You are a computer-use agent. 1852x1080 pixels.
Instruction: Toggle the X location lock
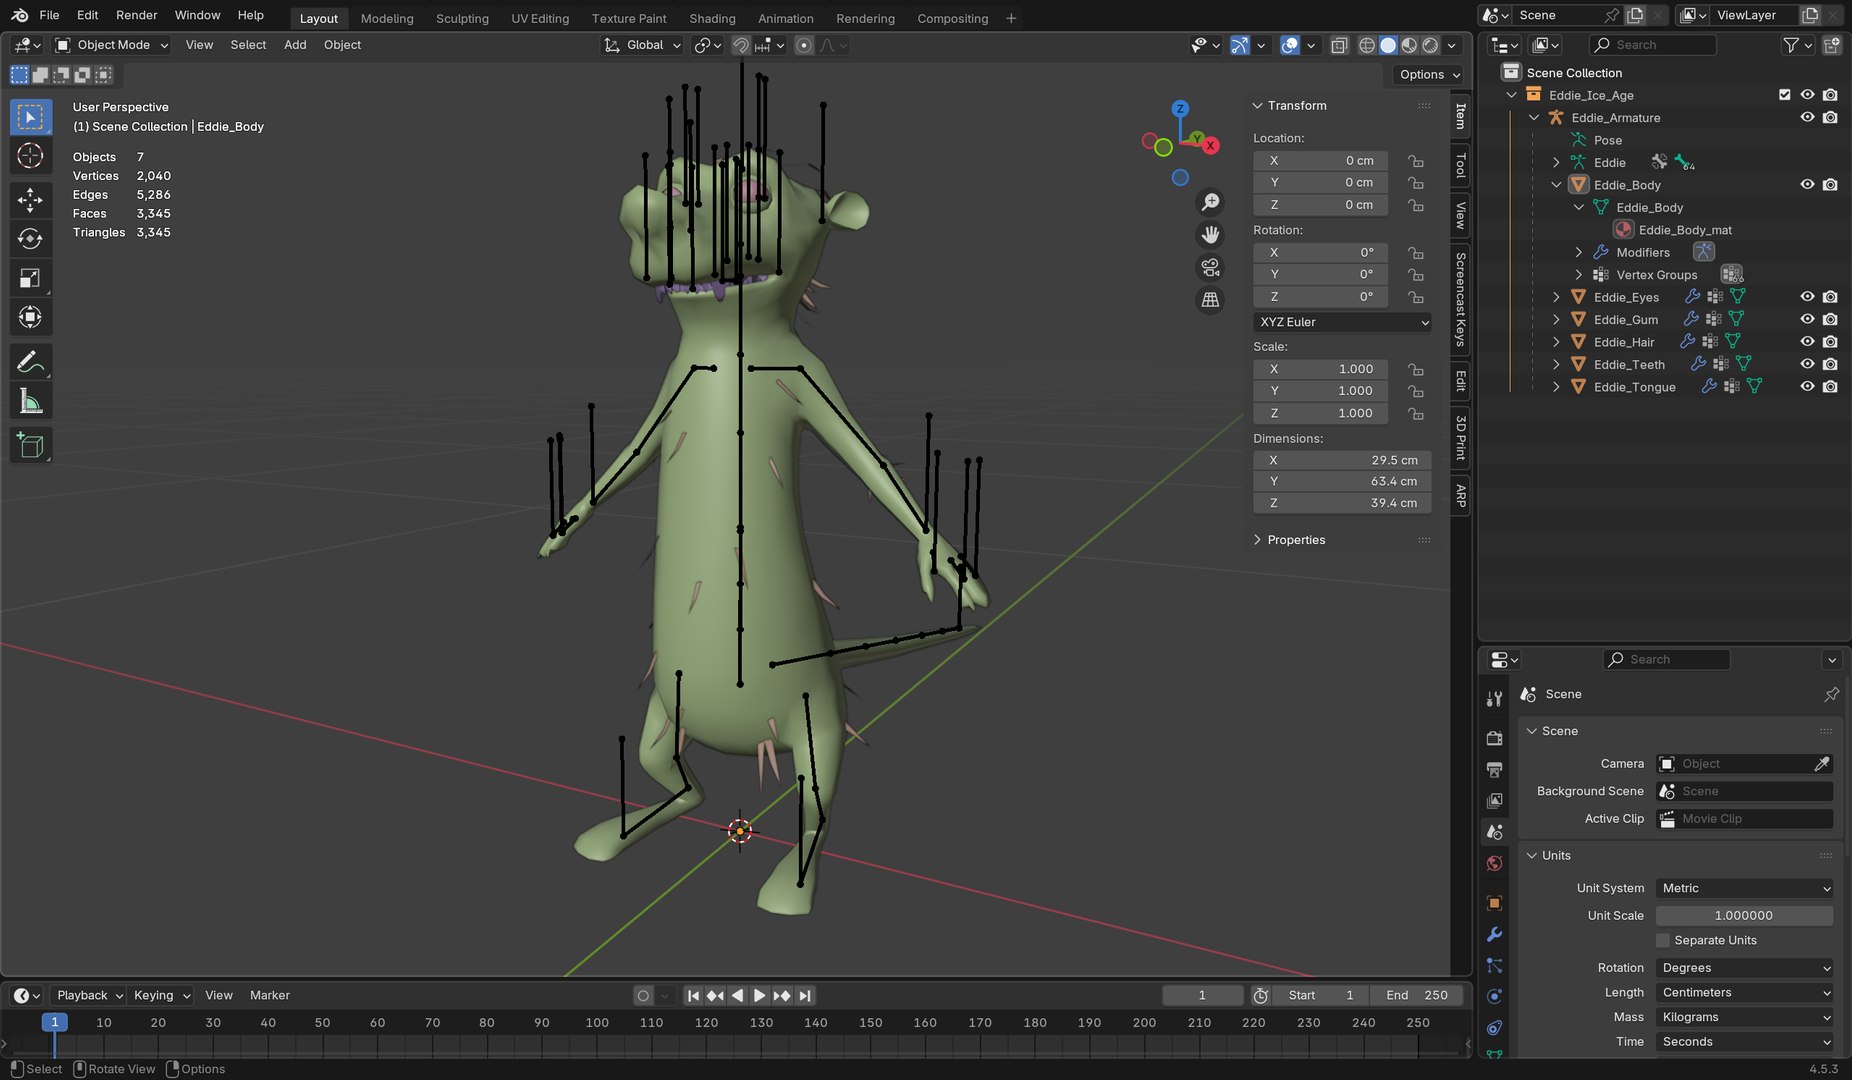1416,161
